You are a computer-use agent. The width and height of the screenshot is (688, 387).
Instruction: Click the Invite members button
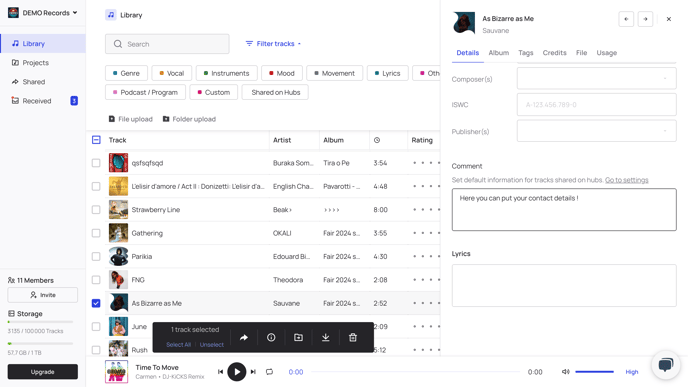click(43, 295)
